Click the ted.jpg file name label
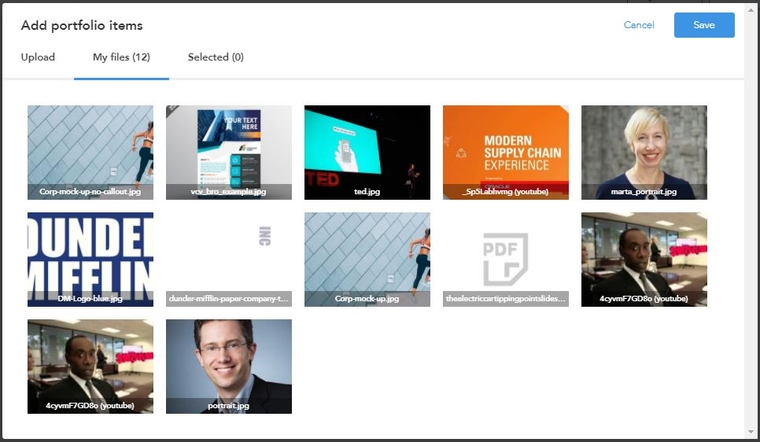 point(367,191)
